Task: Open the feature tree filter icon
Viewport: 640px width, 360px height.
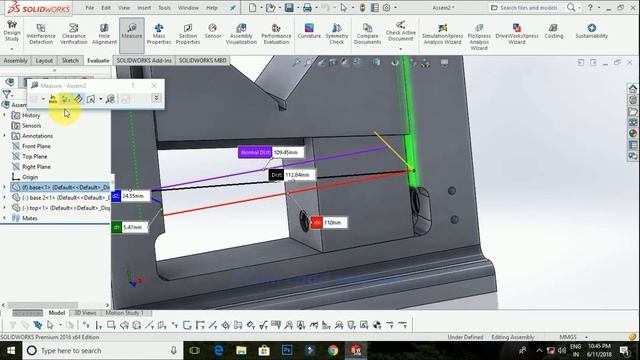Action: click(7, 94)
